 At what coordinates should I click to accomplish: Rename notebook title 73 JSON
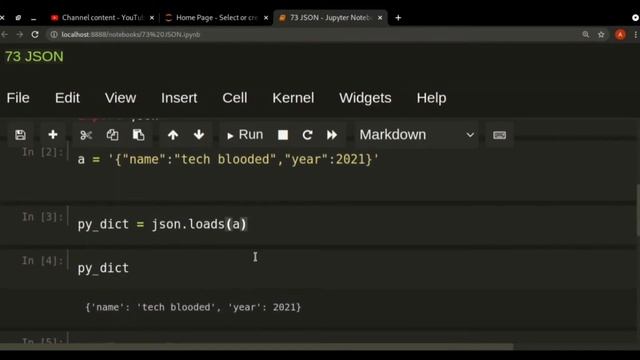pos(34,56)
